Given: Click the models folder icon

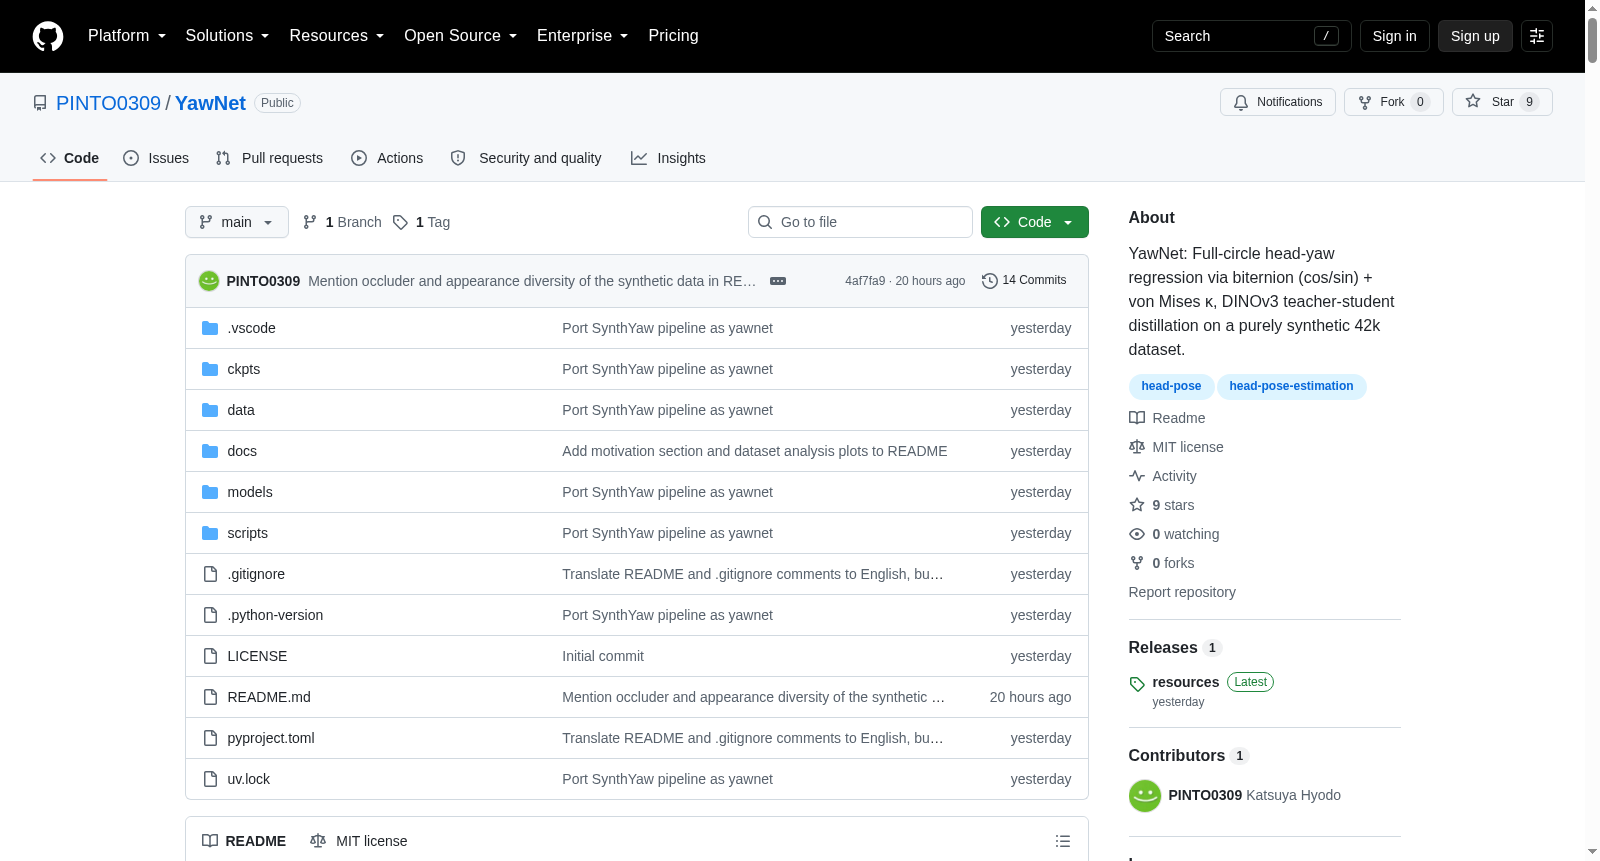Looking at the screenshot, I should tap(210, 492).
